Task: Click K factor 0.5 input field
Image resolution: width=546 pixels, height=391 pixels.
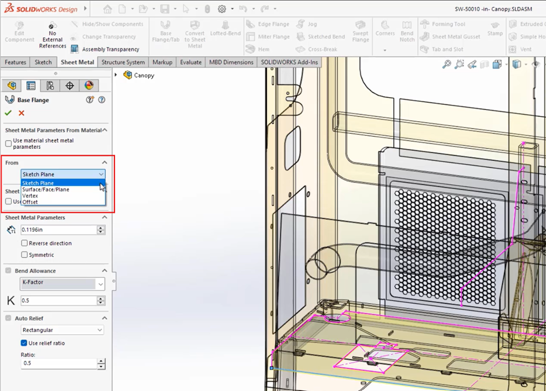Action: [59, 300]
